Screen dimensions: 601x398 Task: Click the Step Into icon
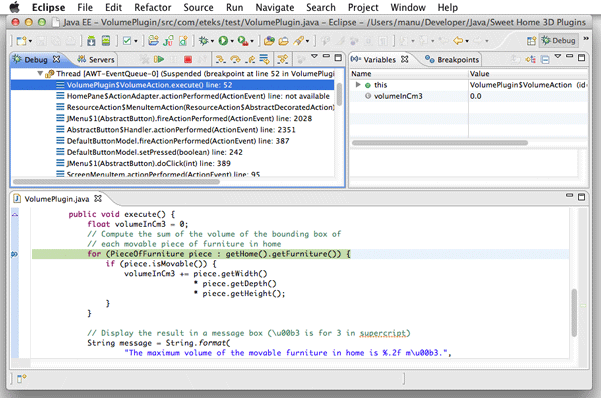pyautogui.click(x=220, y=59)
